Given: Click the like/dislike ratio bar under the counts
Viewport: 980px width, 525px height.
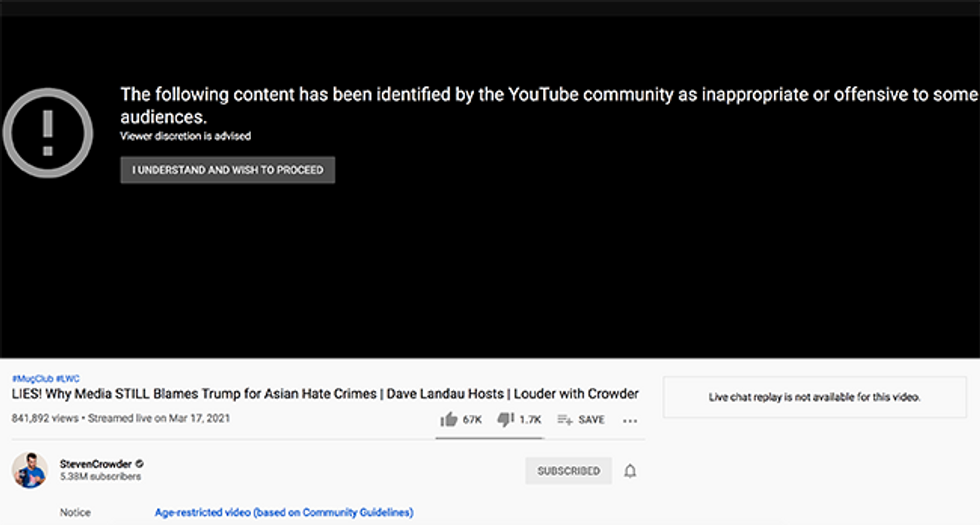Looking at the screenshot, I should [x=489, y=438].
